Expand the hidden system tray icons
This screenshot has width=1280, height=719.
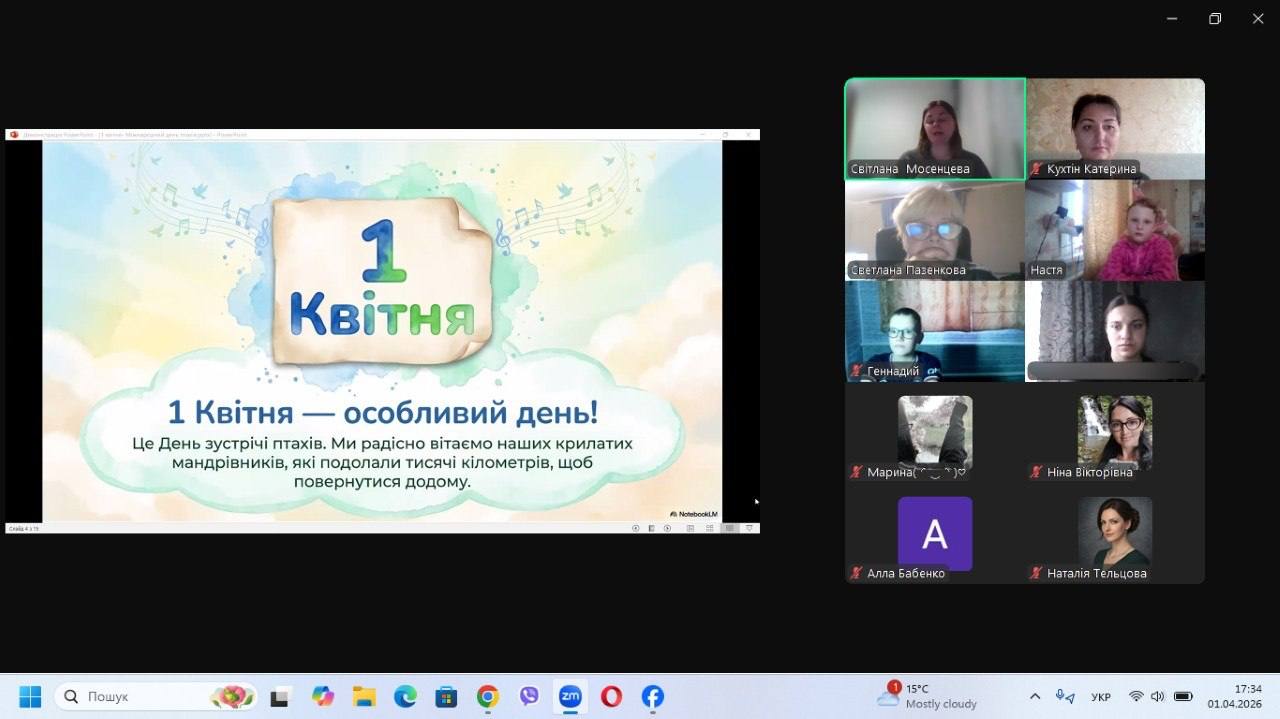[1034, 696]
